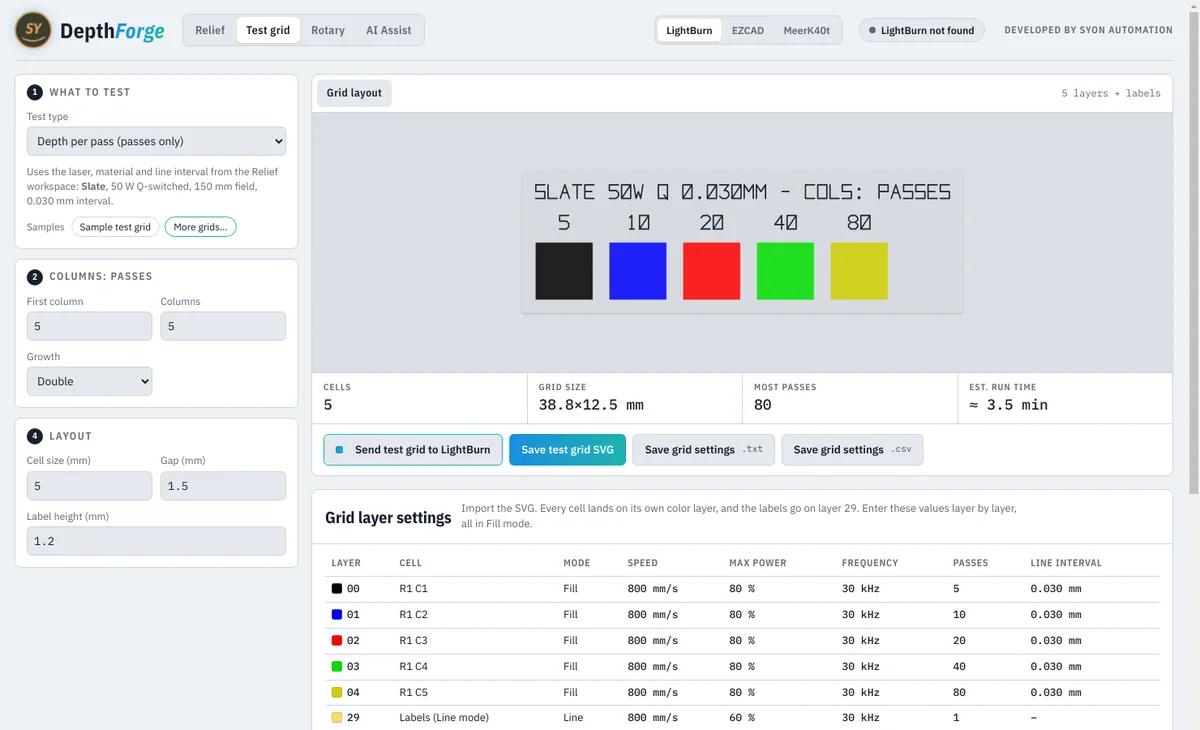
Task: Choose MeerK40t as target software
Action: pyautogui.click(x=807, y=30)
